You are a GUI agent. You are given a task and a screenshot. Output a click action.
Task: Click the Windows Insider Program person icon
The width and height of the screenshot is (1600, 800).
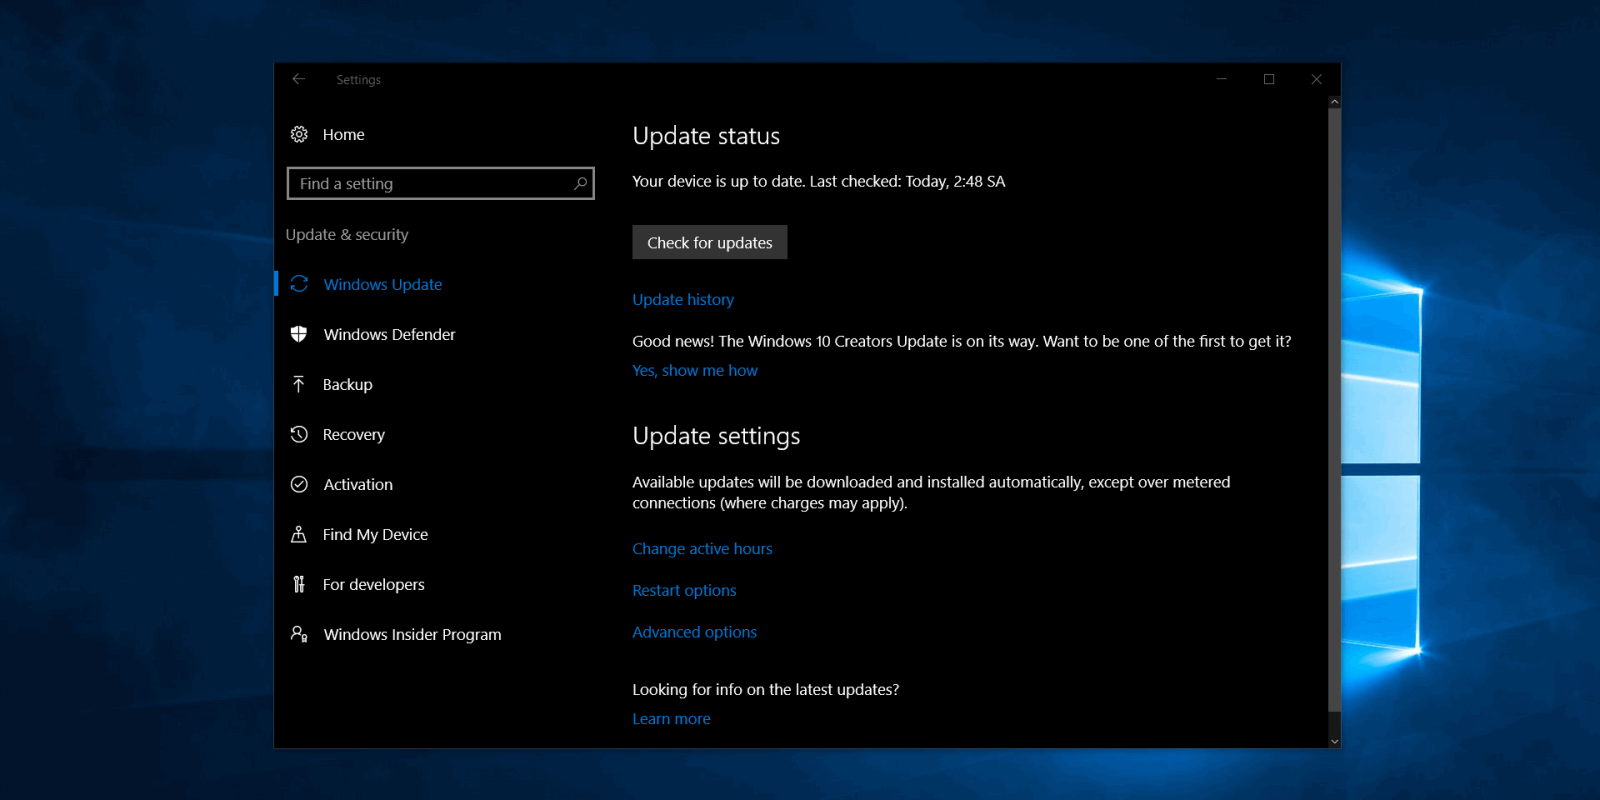[299, 634]
